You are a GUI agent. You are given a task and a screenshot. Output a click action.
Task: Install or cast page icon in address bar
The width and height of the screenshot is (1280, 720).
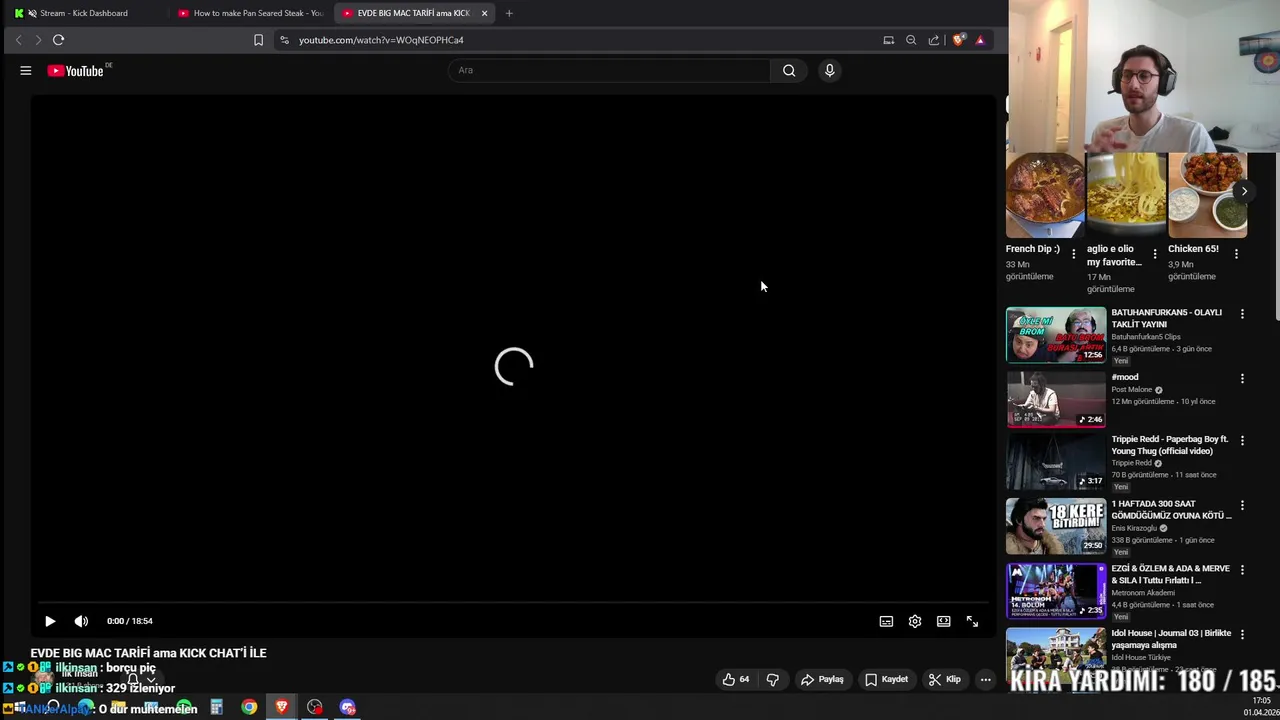tap(888, 40)
